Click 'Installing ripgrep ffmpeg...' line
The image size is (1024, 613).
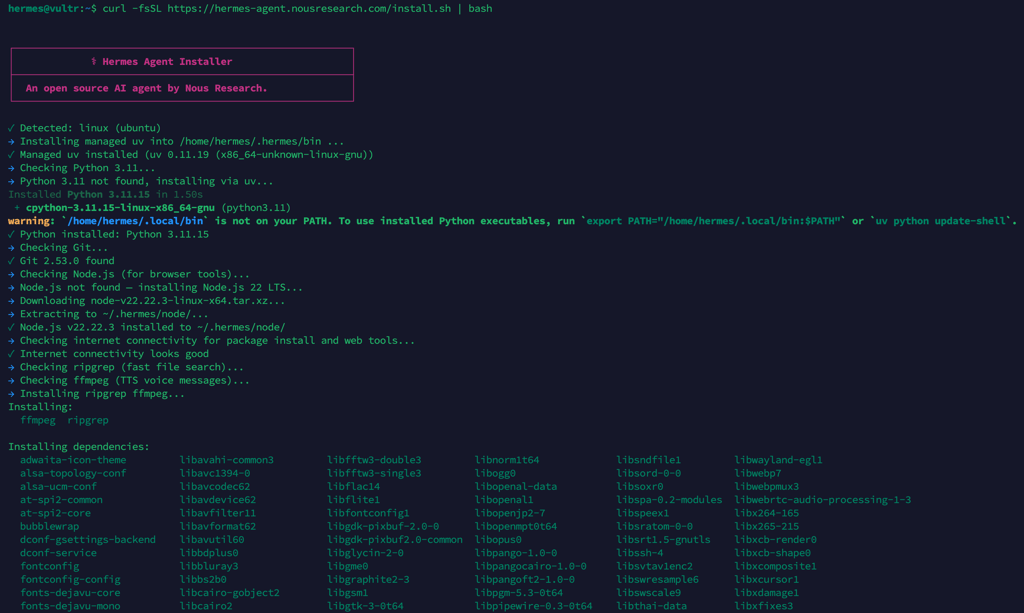pyautogui.click(x=97, y=394)
